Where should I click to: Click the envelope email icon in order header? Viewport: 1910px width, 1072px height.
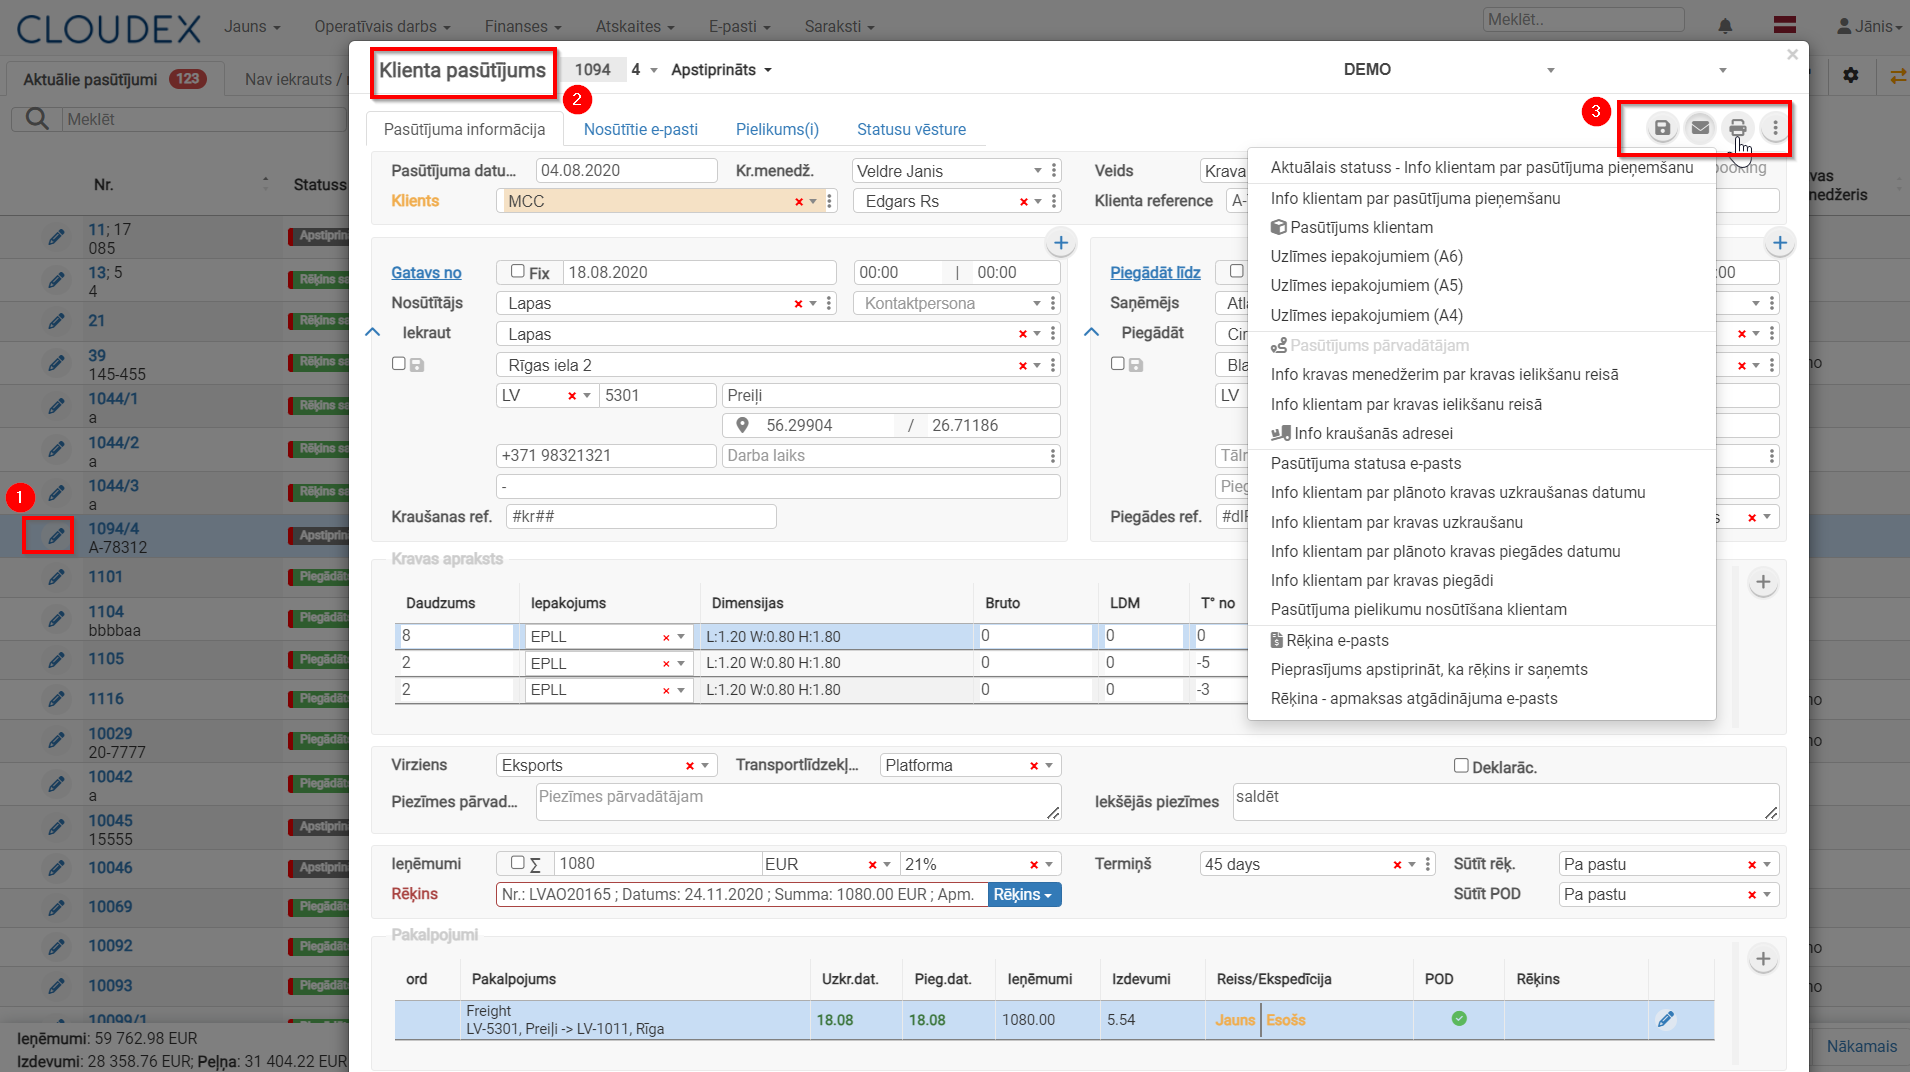[x=1700, y=128]
